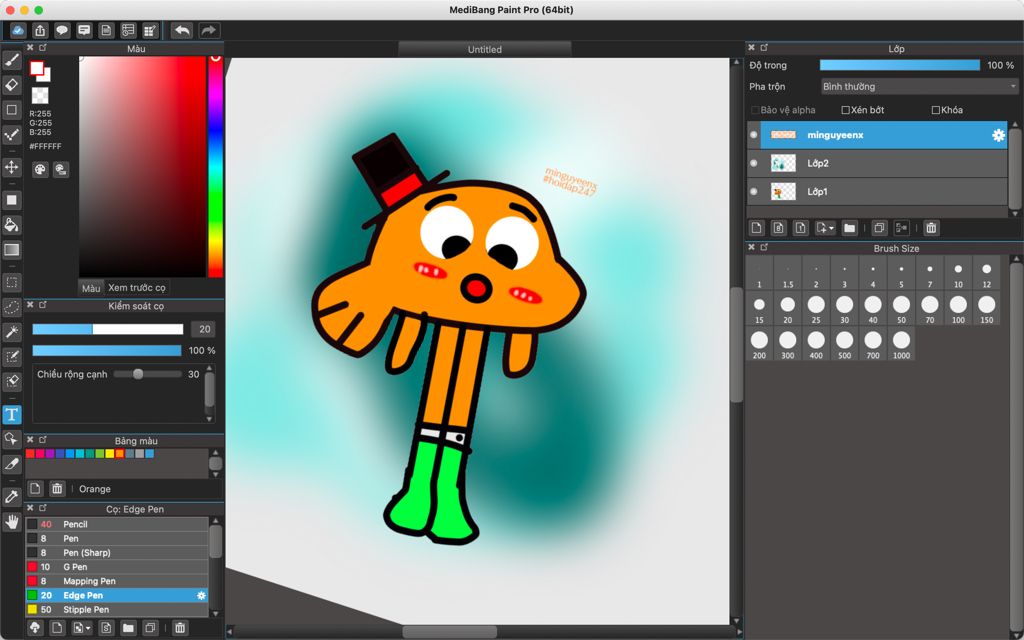Undock the Màu color panel
Image resolution: width=1024 pixels, height=640 pixels.
[x=43, y=48]
